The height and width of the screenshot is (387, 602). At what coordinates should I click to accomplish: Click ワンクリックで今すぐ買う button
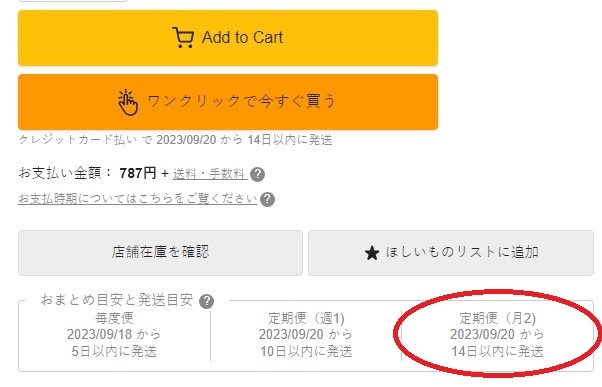[228, 102]
